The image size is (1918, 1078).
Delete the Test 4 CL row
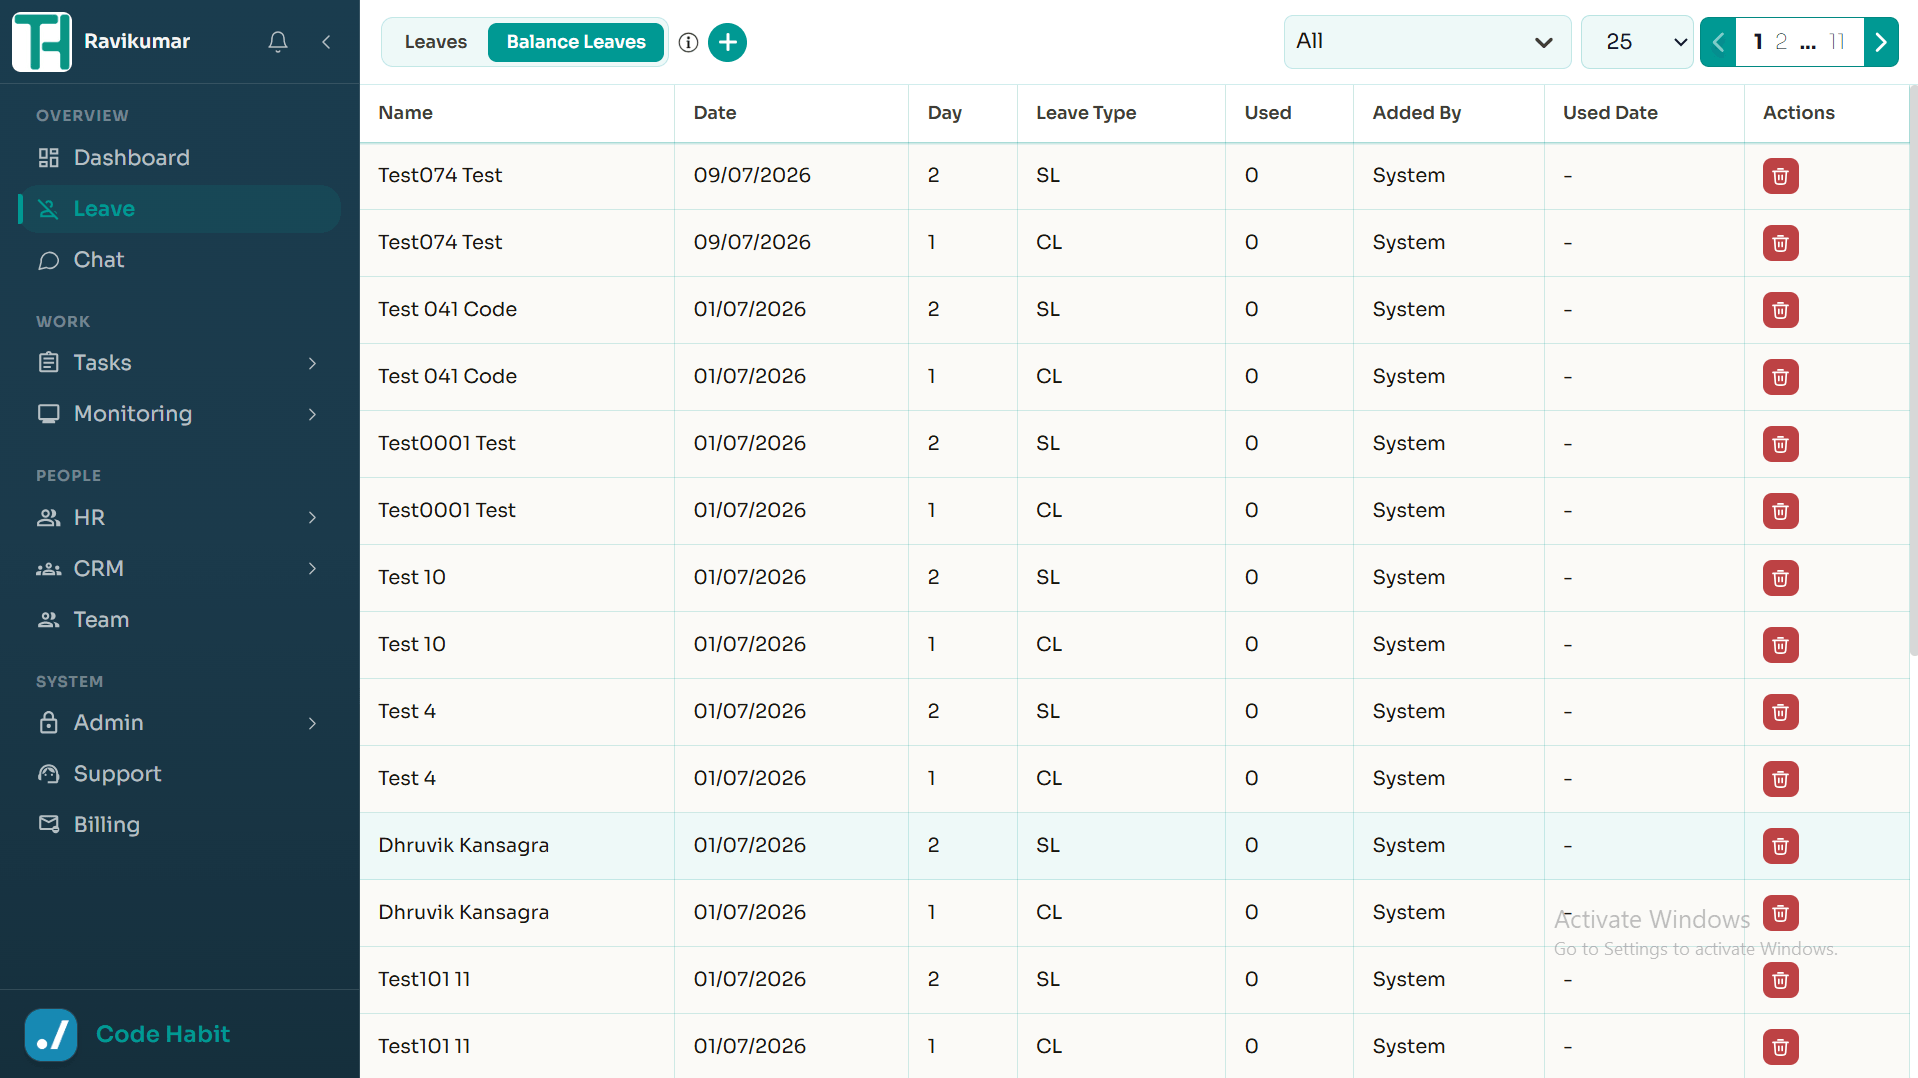tap(1780, 779)
